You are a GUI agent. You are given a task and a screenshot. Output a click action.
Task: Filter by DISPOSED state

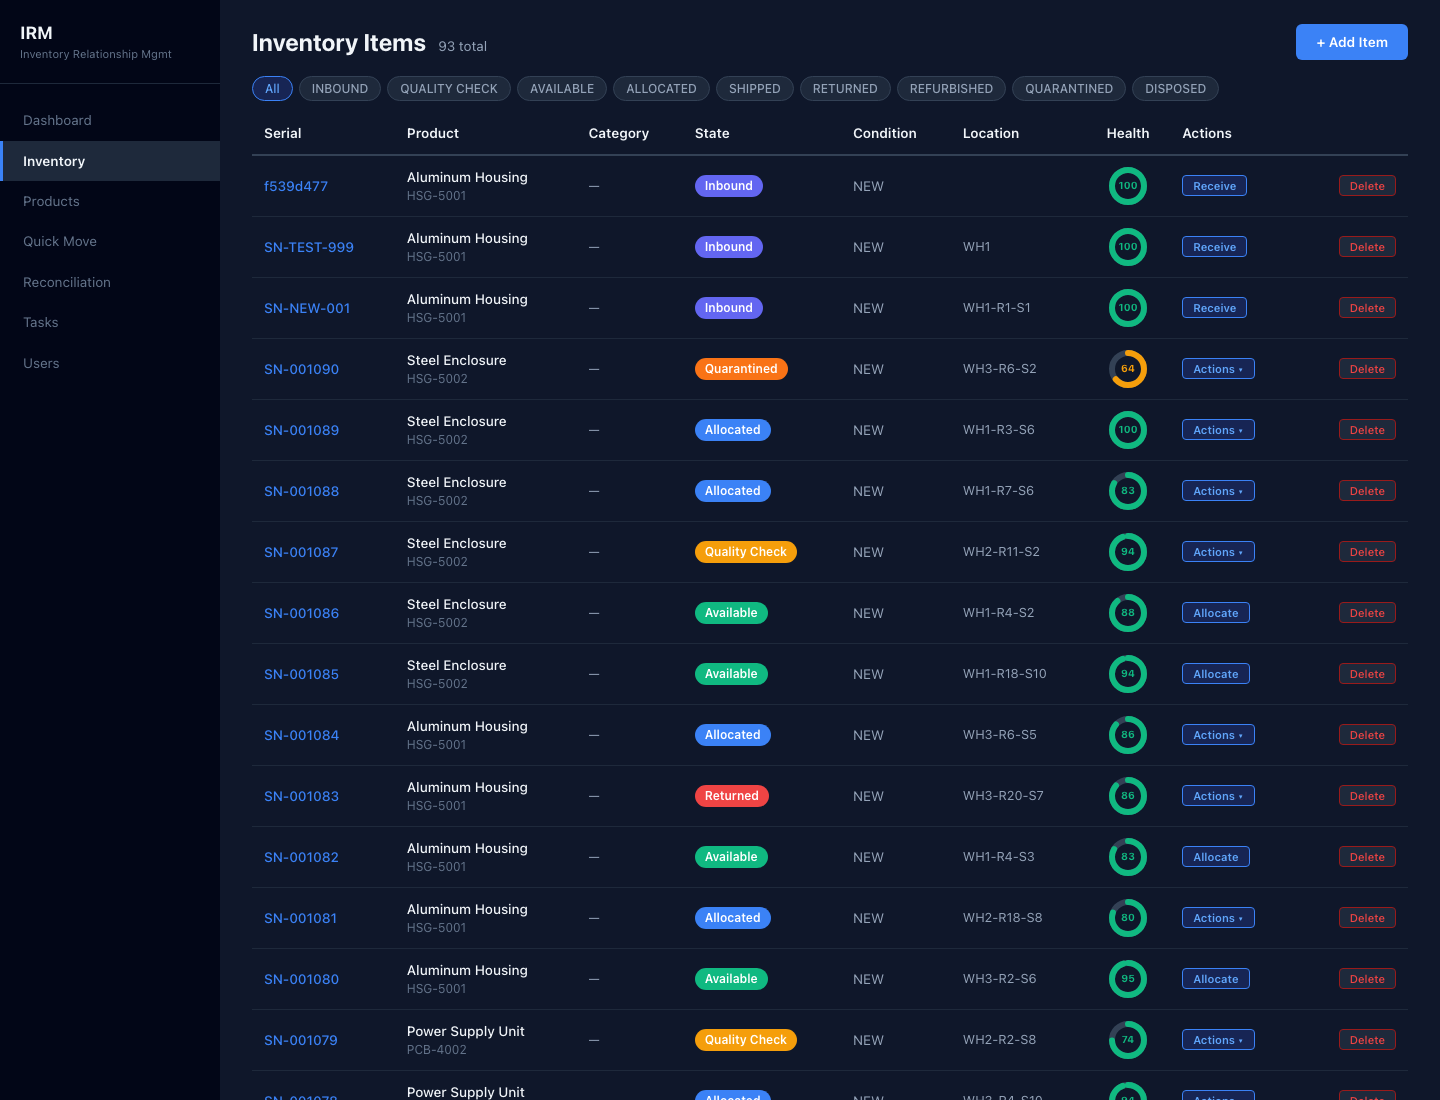coord(1175,89)
